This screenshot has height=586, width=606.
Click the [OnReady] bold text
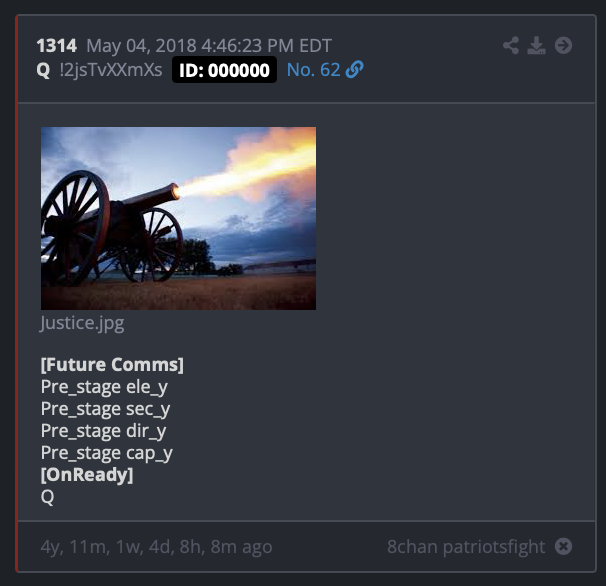pos(87,475)
